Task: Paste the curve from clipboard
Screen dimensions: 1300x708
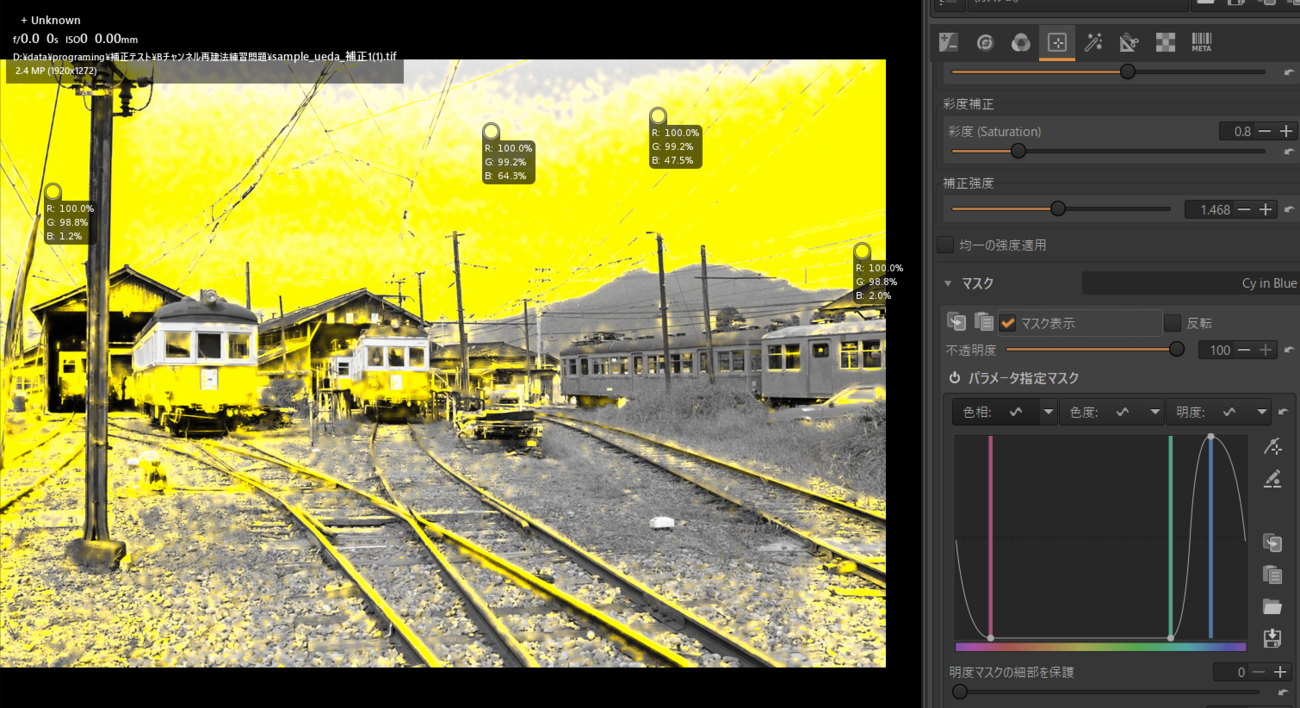Action: click(1272, 574)
